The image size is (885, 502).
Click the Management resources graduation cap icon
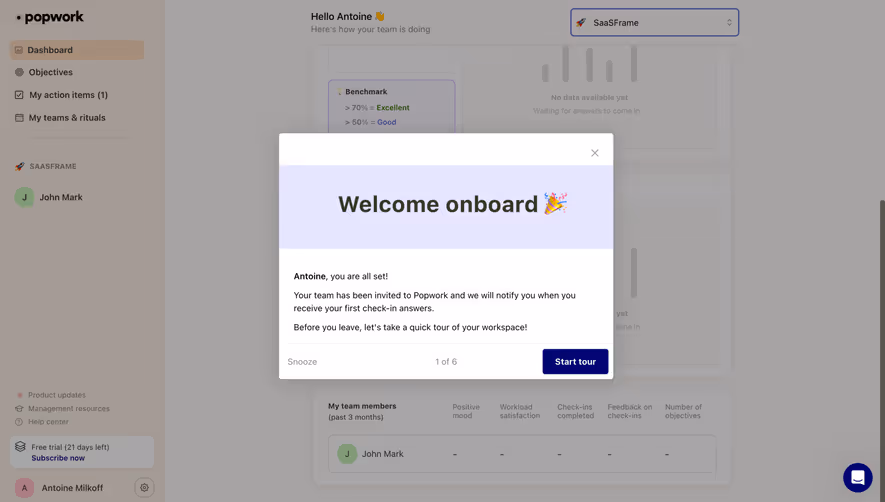coord(19,408)
